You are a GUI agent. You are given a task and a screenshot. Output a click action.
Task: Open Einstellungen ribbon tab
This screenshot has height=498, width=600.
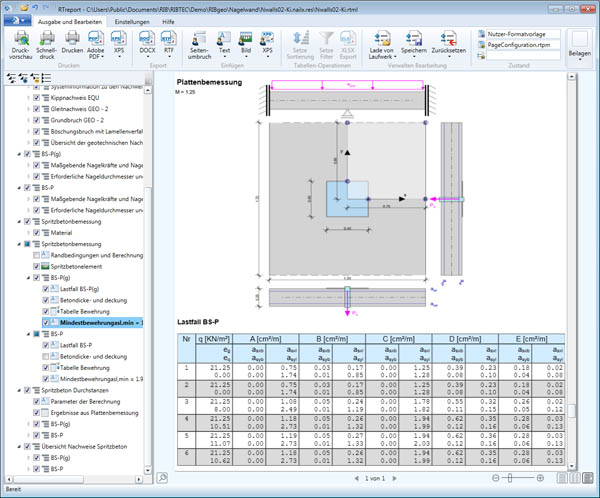(x=132, y=22)
